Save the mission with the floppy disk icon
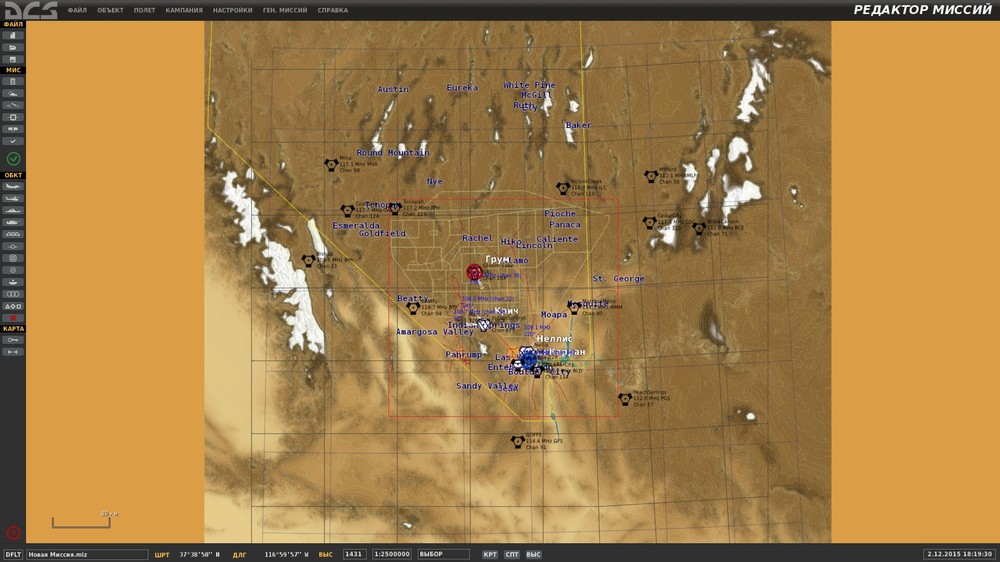 click(x=13, y=59)
